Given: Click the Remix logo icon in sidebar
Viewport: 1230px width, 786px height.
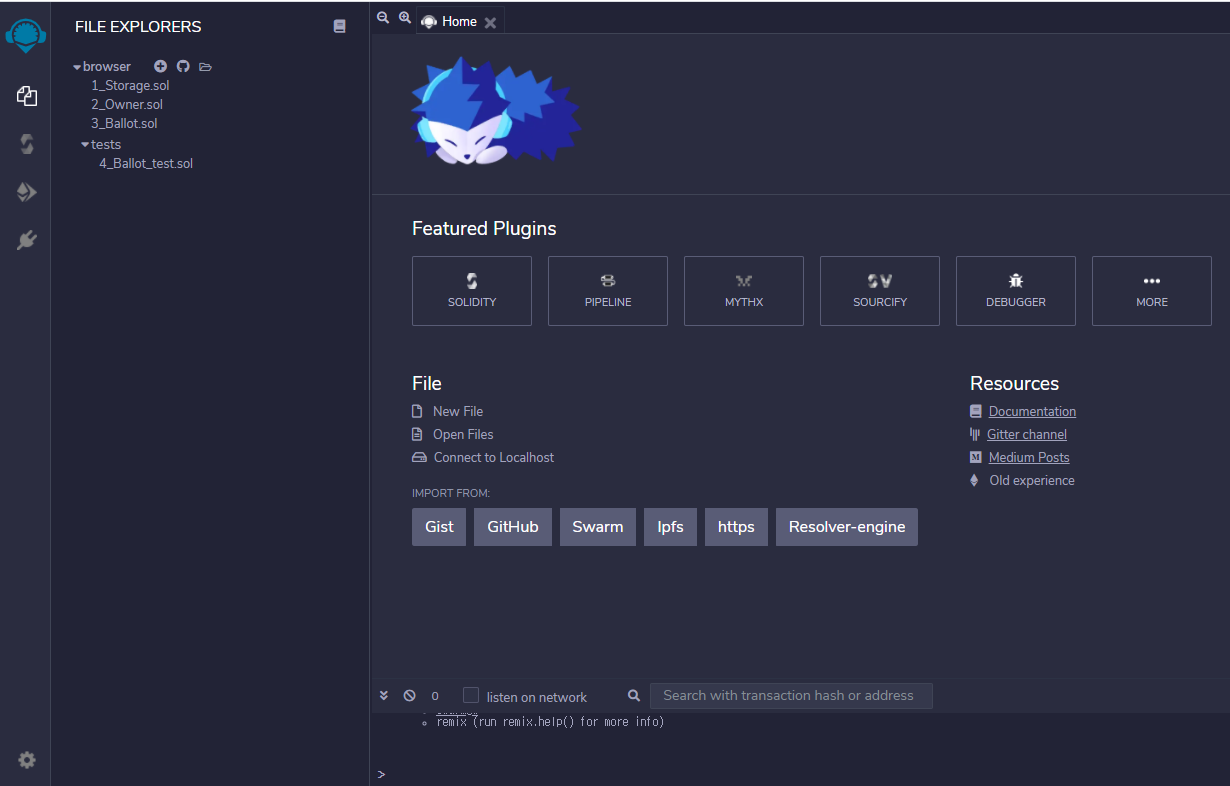Looking at the screenshot, I should pyautogui.click(x=26, y=35).
